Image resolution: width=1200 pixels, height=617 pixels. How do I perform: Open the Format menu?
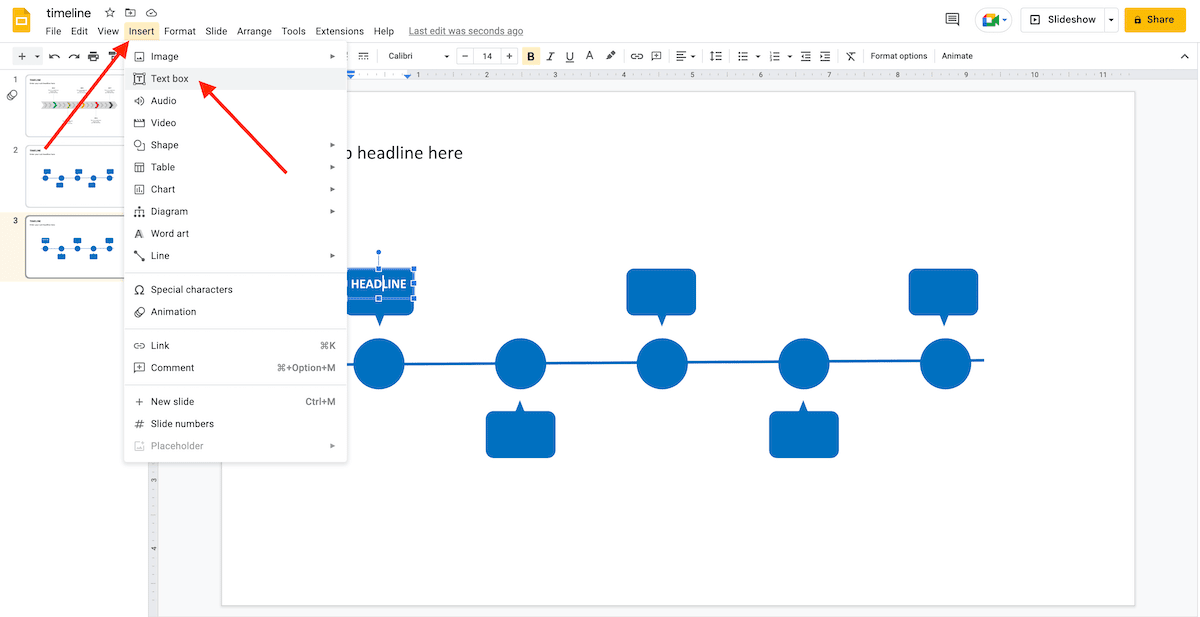180,31
